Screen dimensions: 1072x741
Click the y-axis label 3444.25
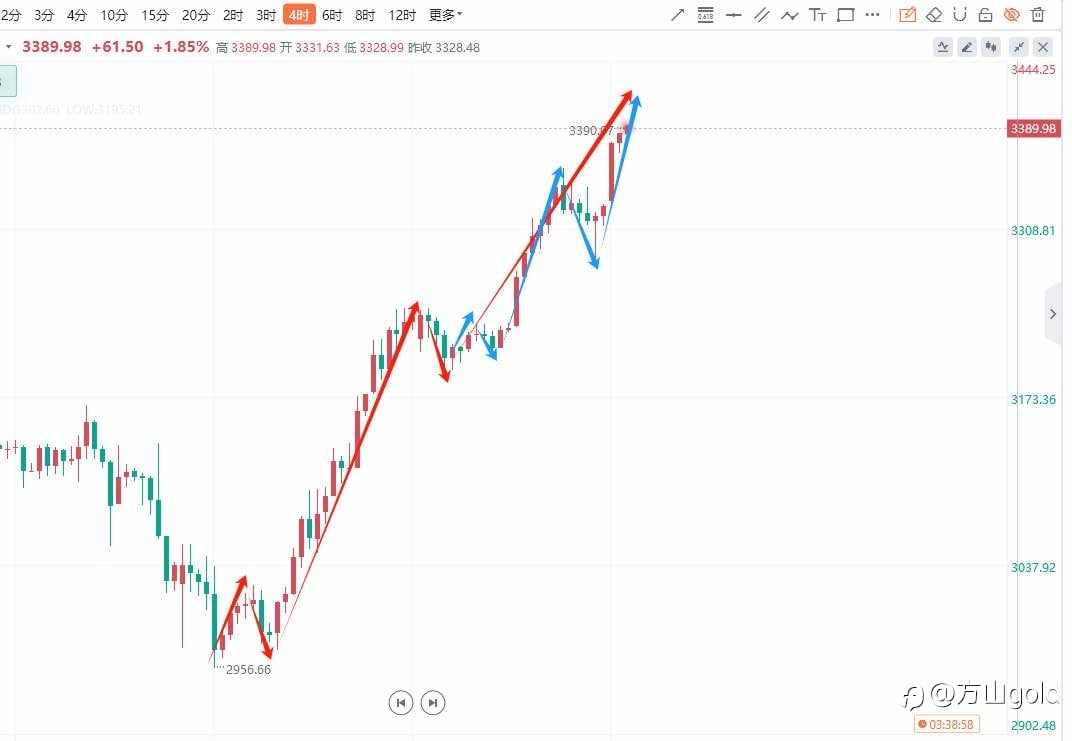tap(1033, 70)
